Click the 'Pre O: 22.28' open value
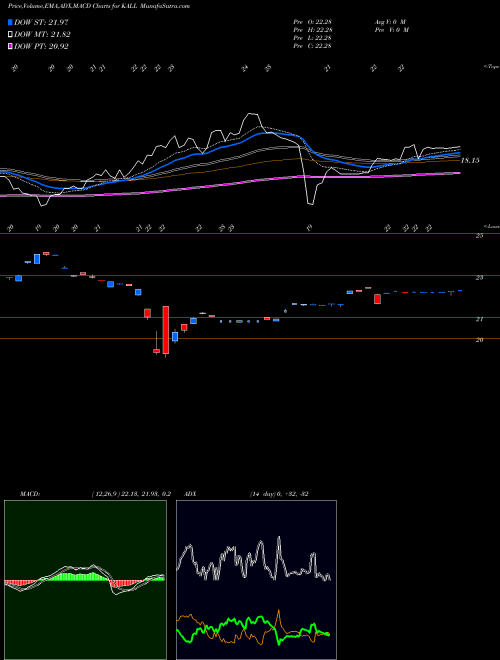 click(312, 22)
